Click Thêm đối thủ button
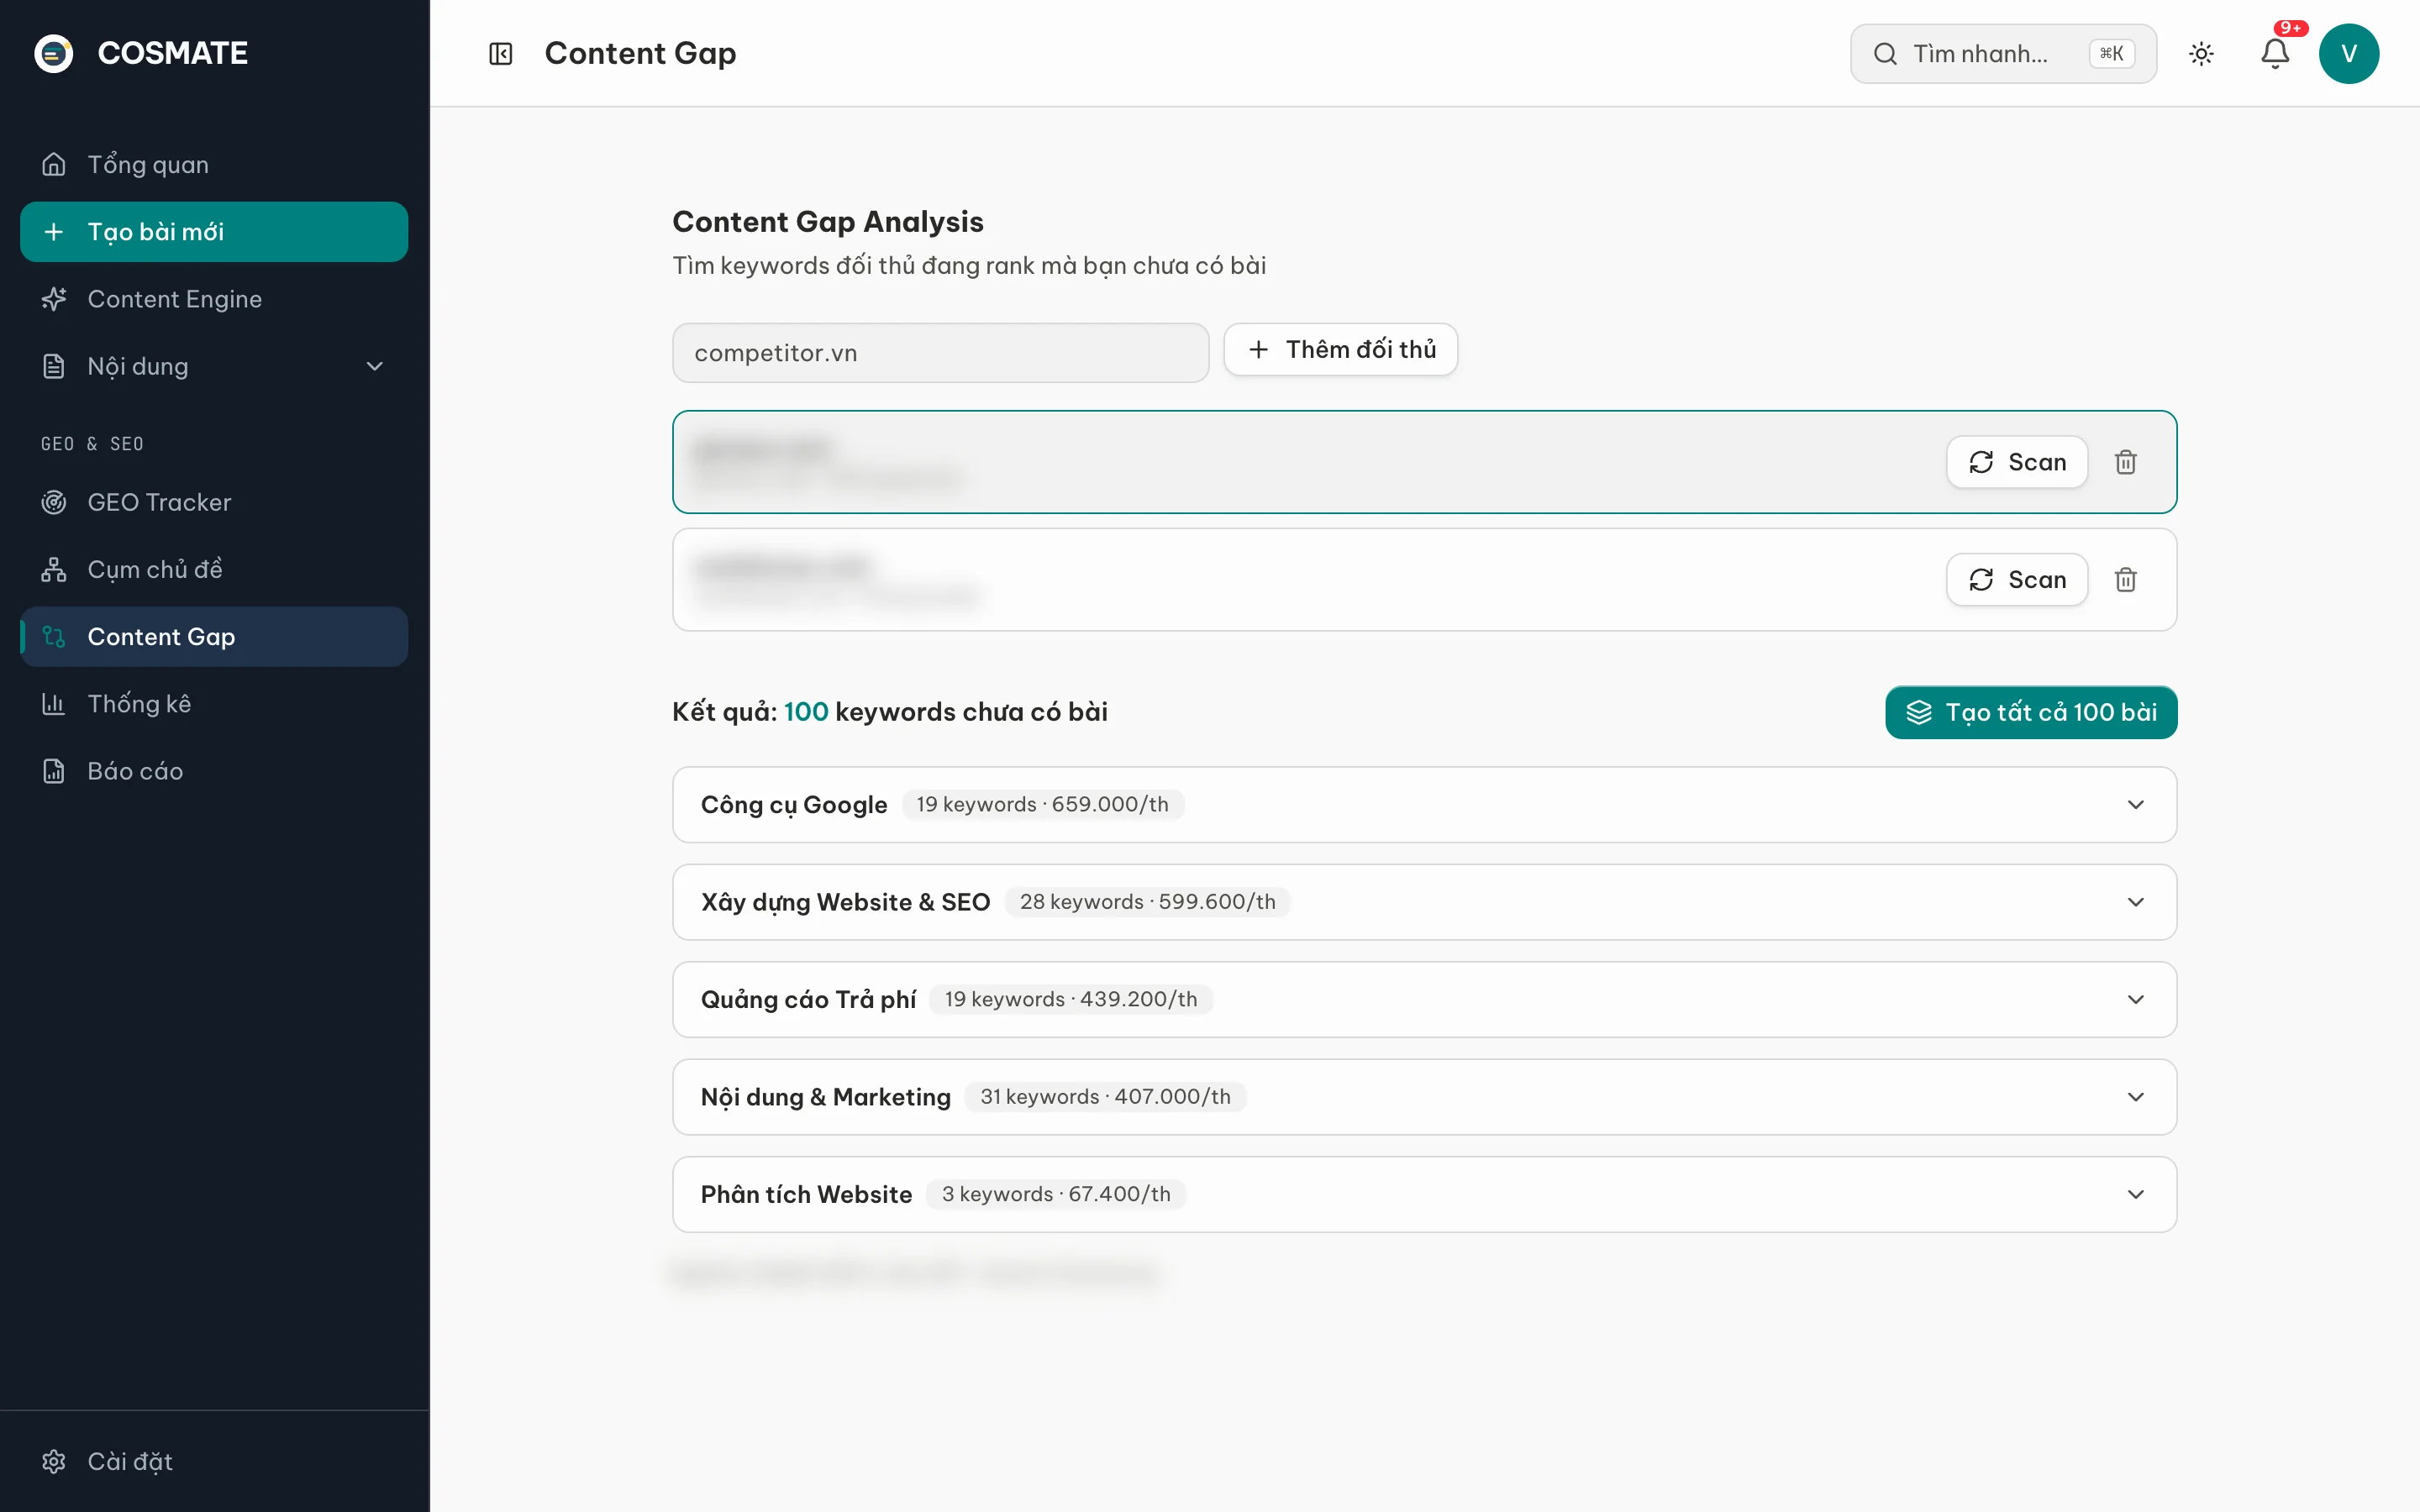Image resolution: width=2420 pixels, height=1512 pixels. [x=1340, y=349]
